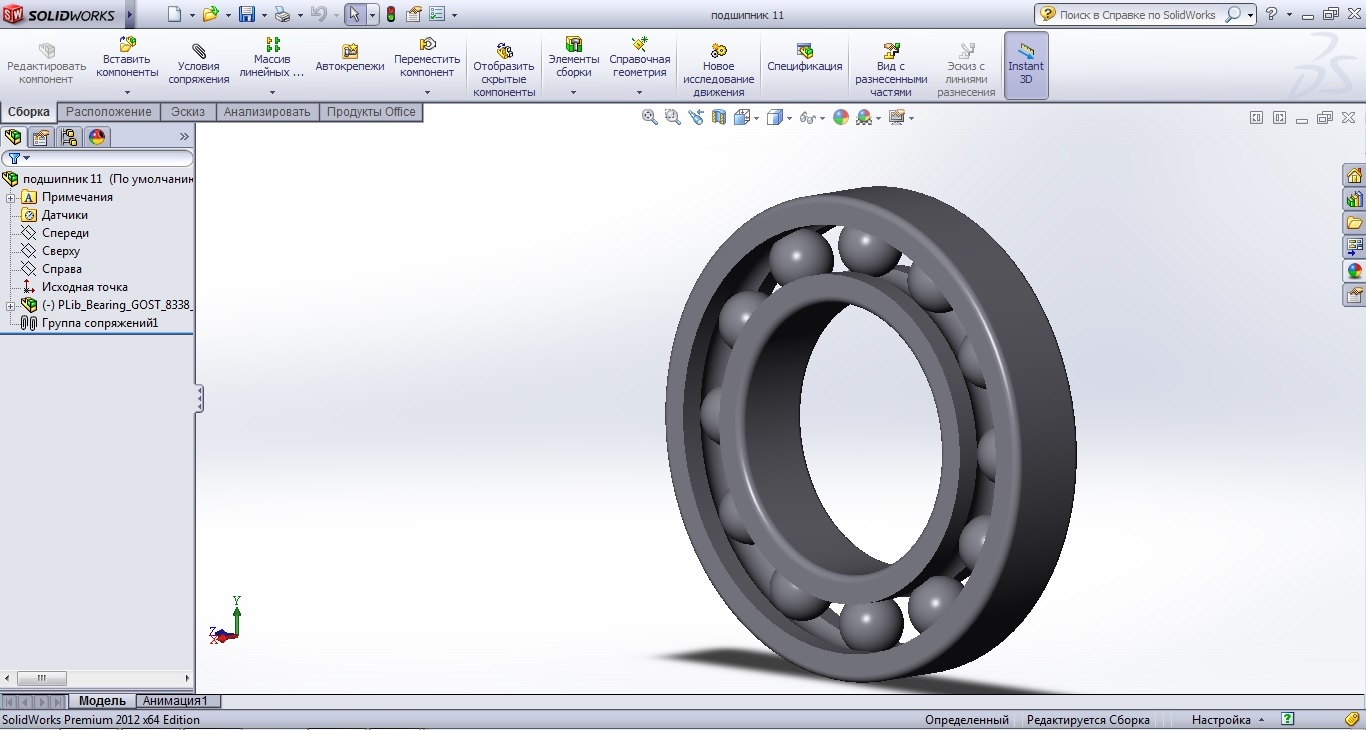Expand the SolidWorks menu arrow near the logo
The image size is (1366, 730).
tap(130, 15)
